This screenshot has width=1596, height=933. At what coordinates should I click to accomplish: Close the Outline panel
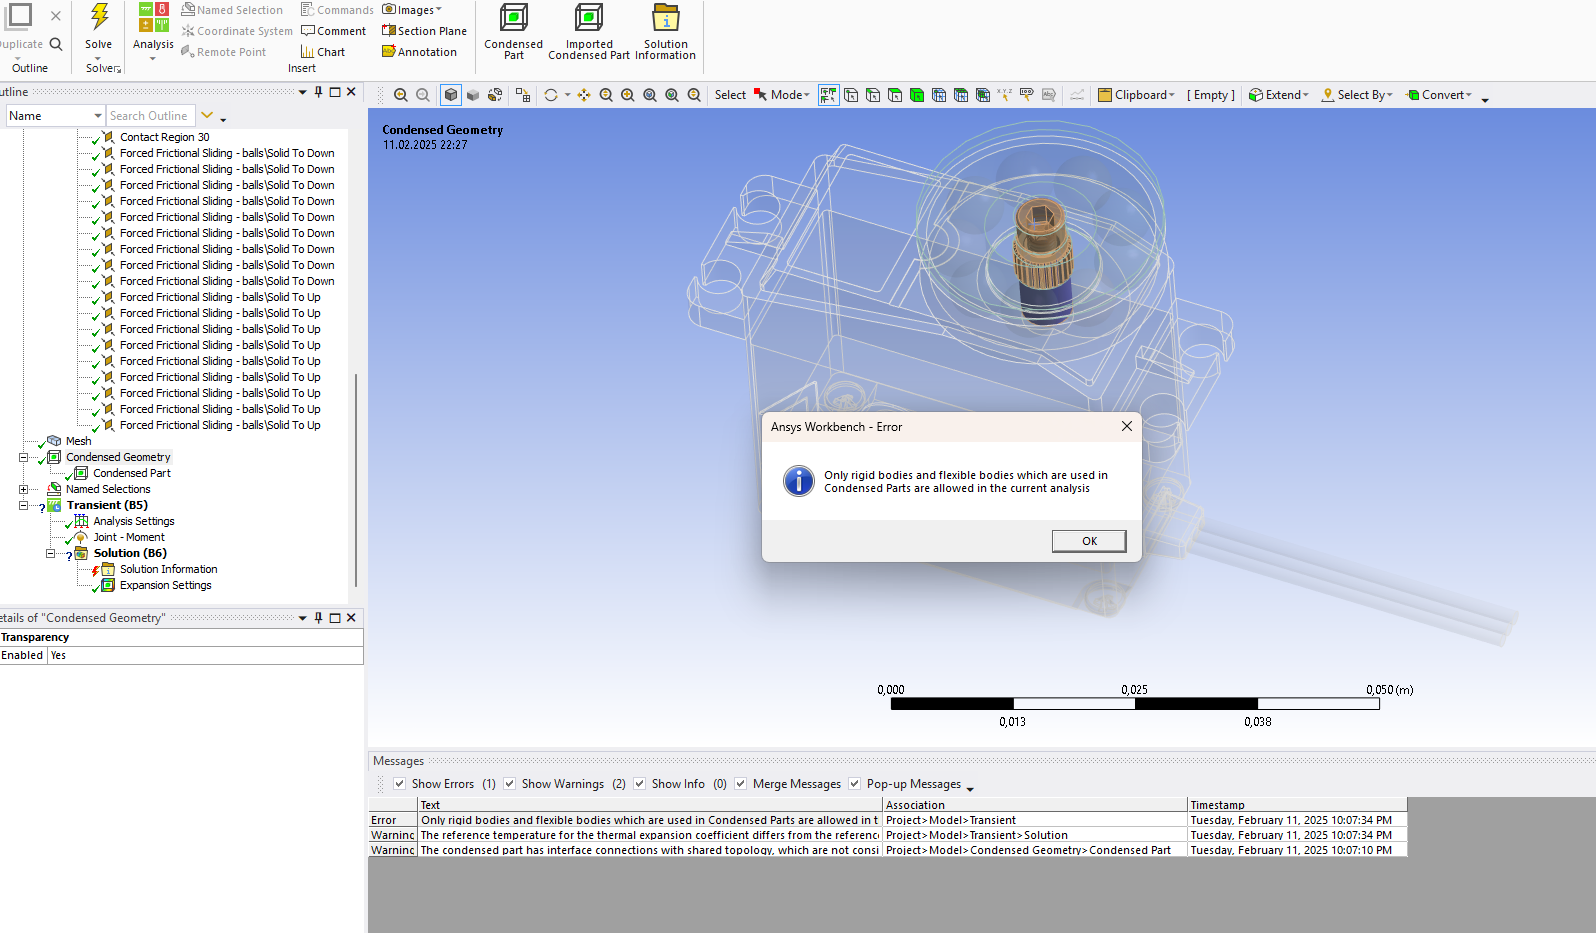[x=351, y=92]
